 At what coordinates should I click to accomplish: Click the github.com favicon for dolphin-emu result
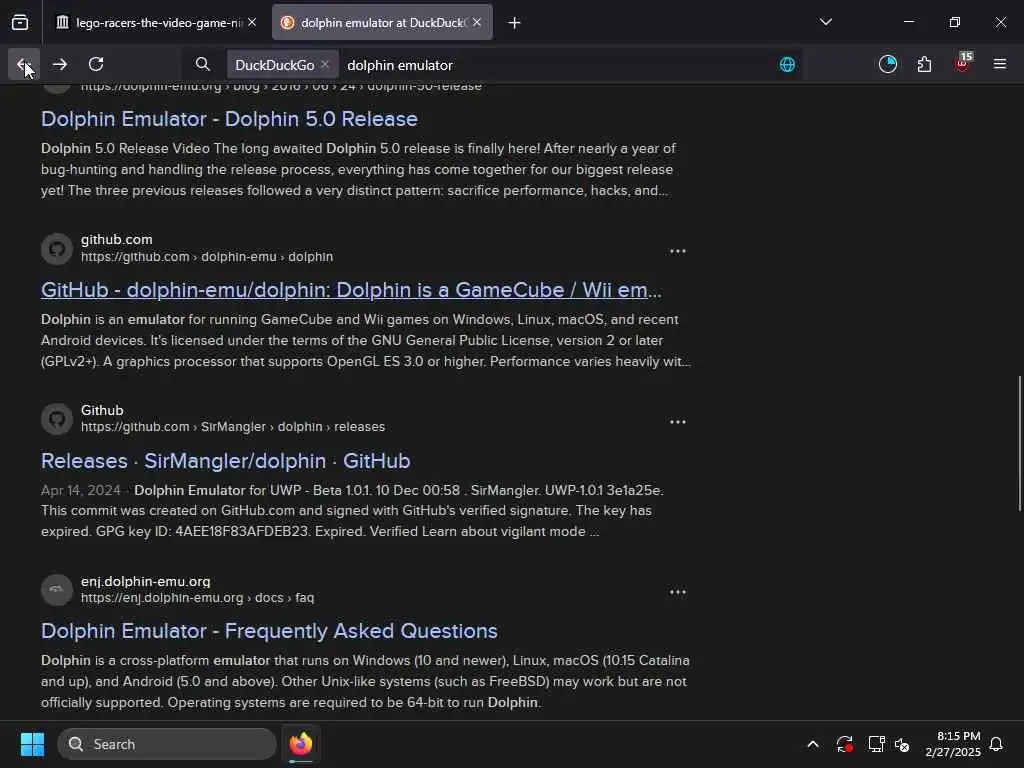coord(57,249)
